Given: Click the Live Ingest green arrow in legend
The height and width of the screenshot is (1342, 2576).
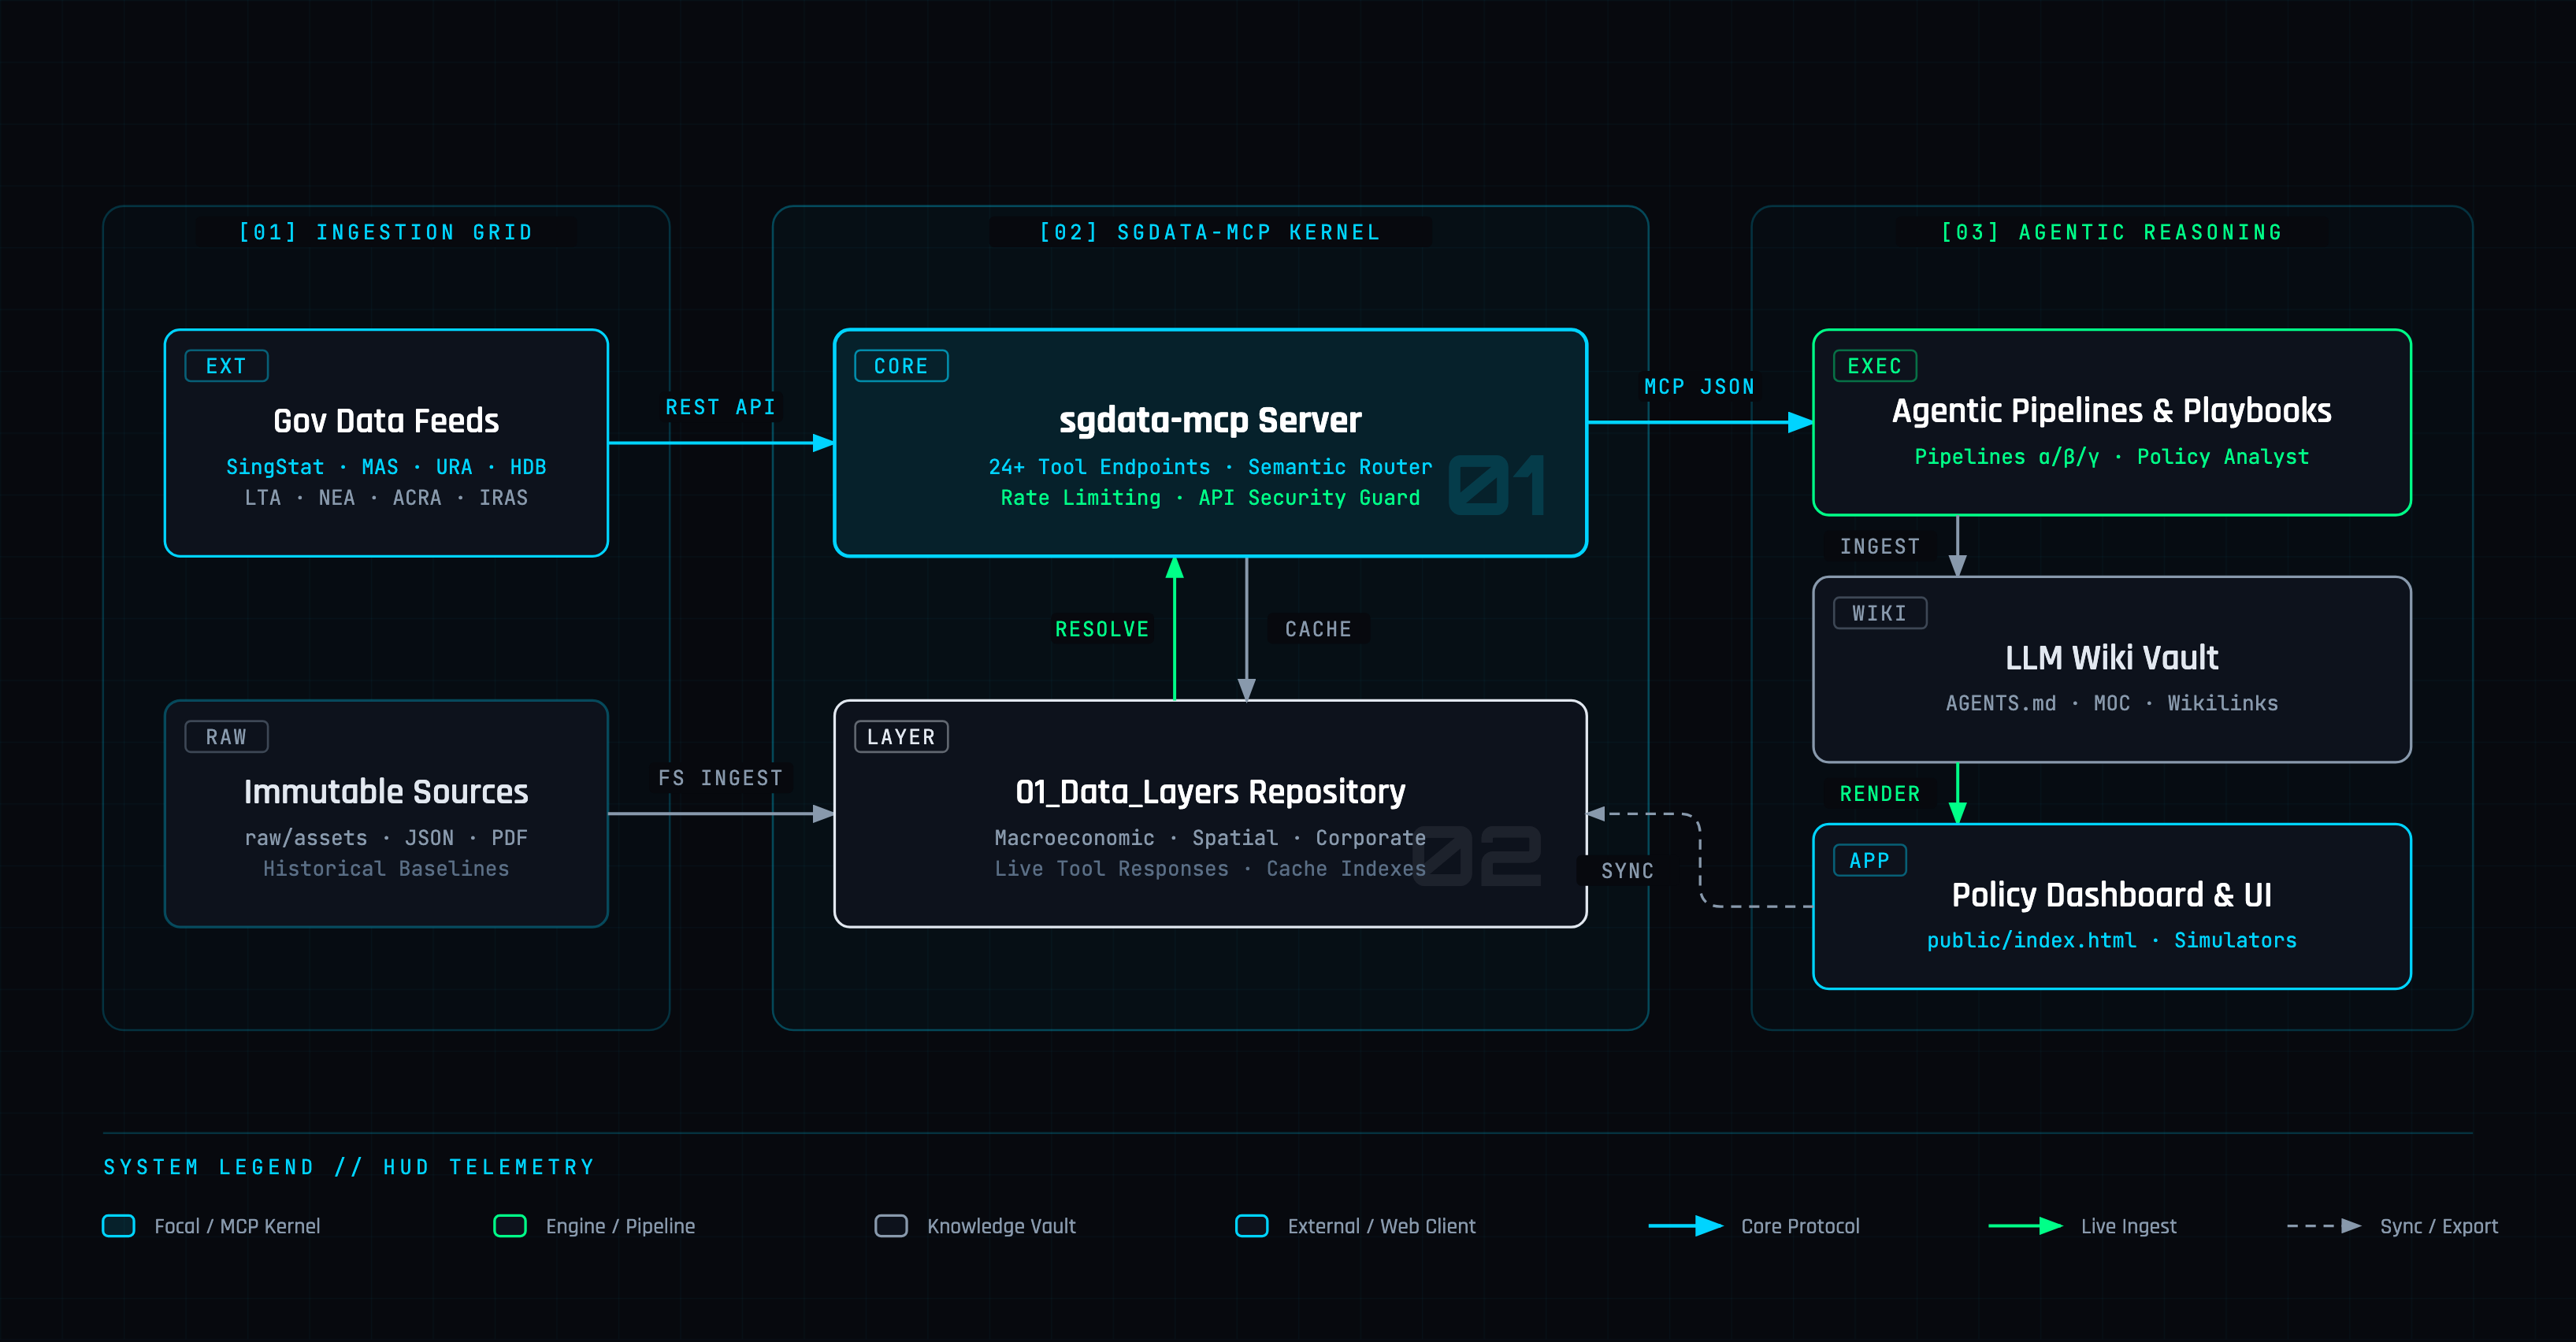Looking at the screenshot, I should tap(2025, 1226).
